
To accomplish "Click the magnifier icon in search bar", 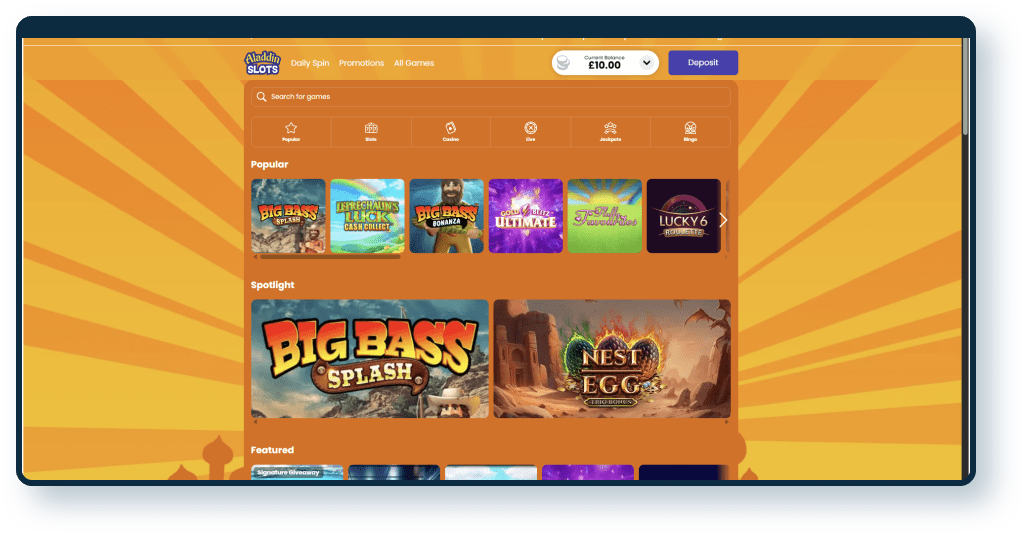I will pos(261,97).
